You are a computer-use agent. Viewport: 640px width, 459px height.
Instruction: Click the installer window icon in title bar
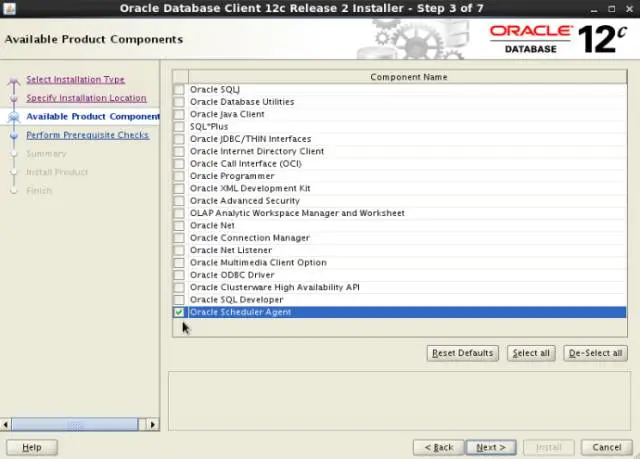[x=9, y=9]
